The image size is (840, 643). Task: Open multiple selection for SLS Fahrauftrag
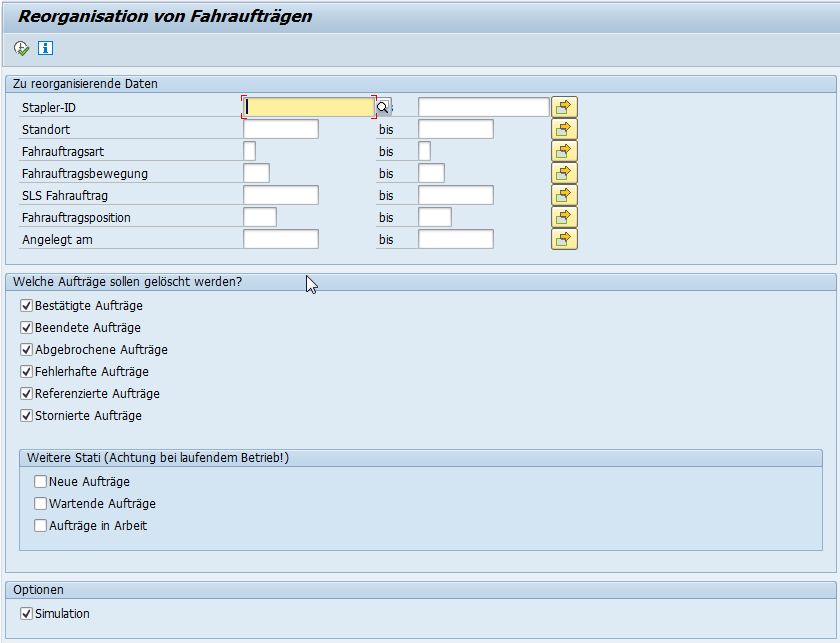coord(564,195)
